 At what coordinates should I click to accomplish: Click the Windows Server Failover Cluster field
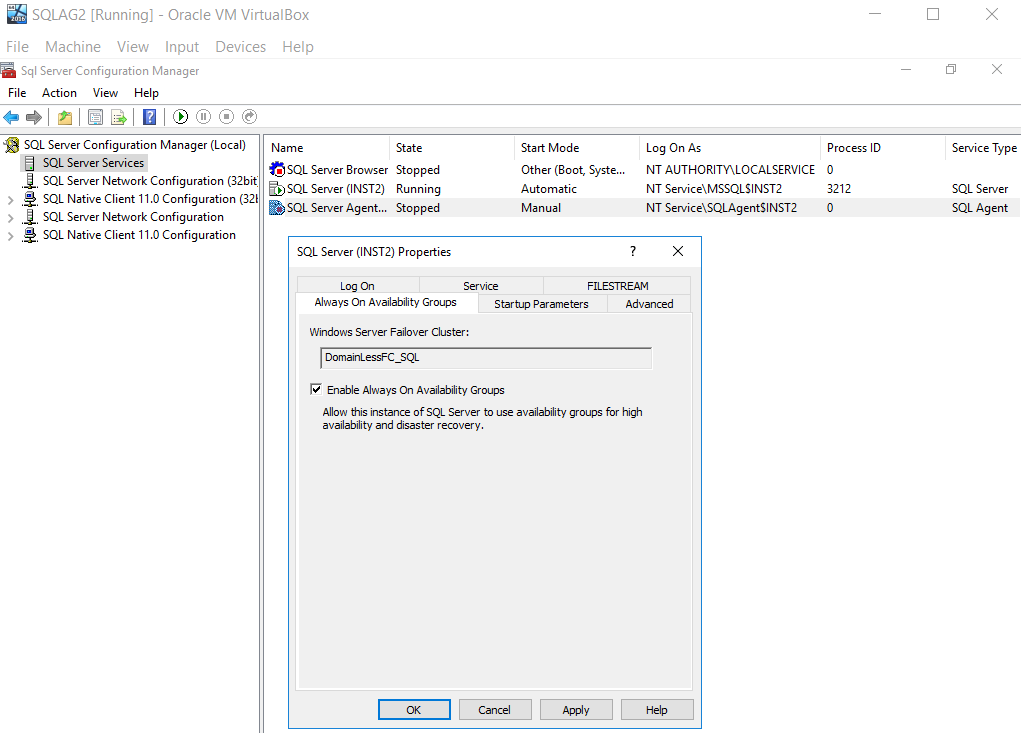click(x=486, y=357)
